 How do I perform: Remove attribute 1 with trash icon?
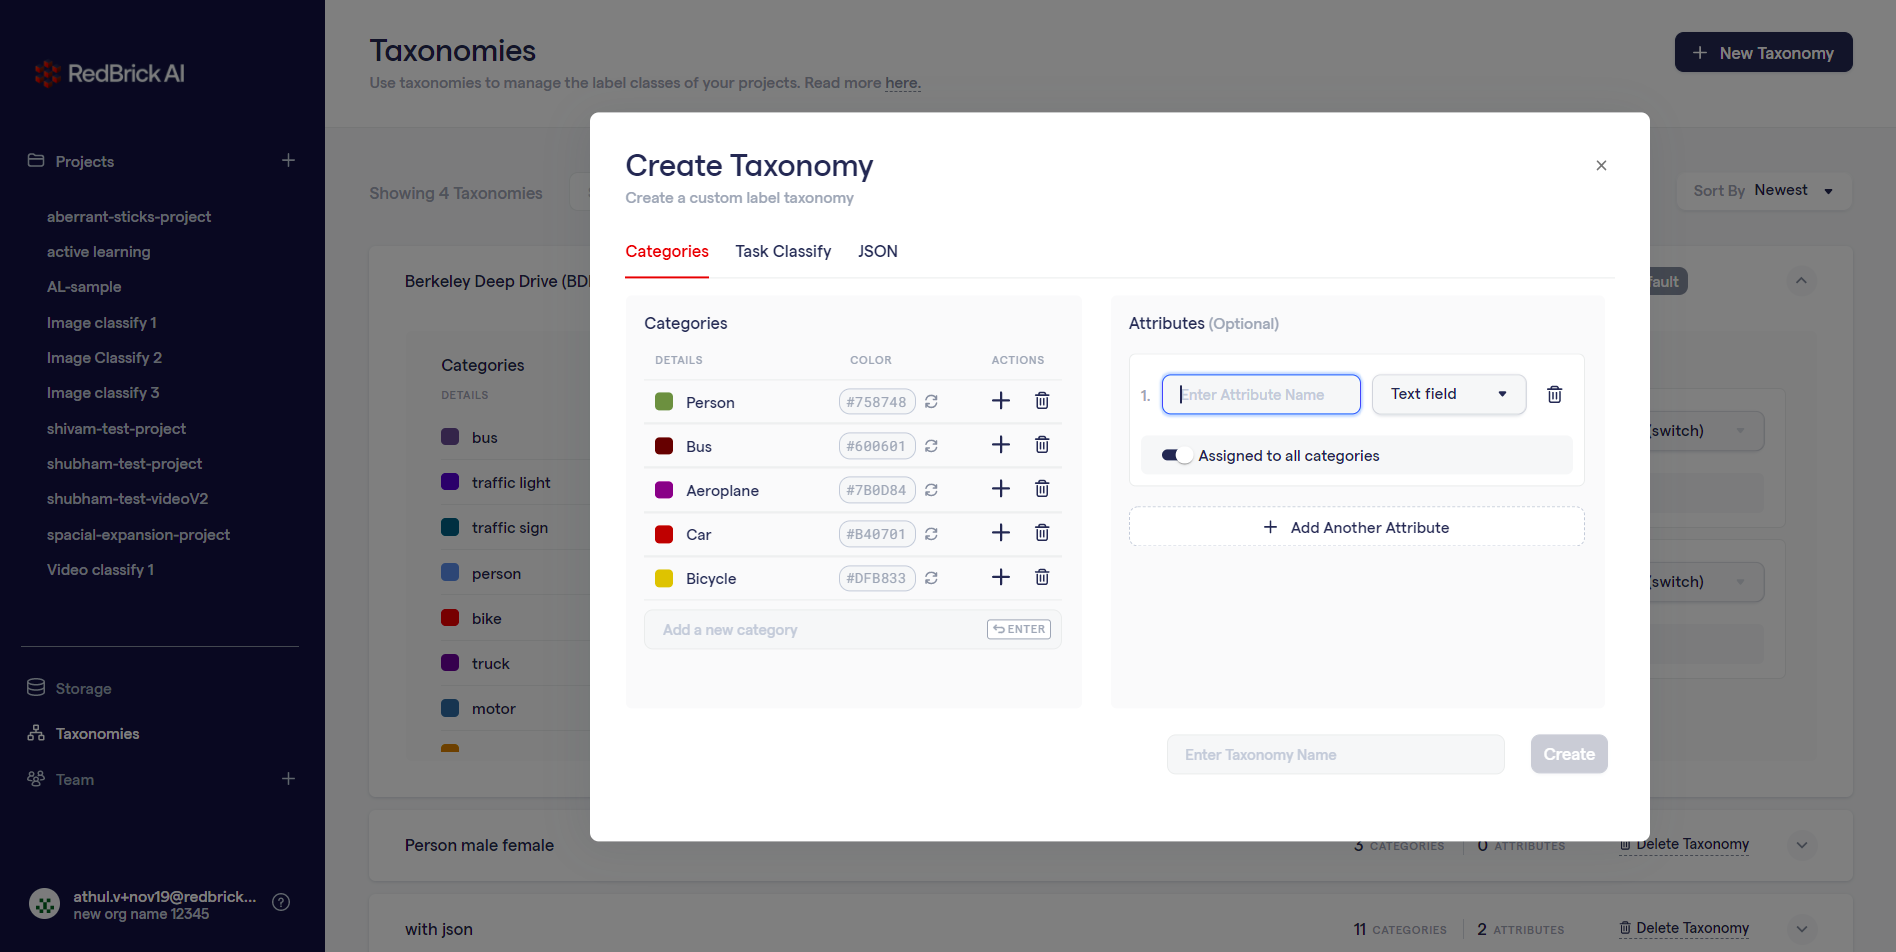click(x=1554, y=394)
